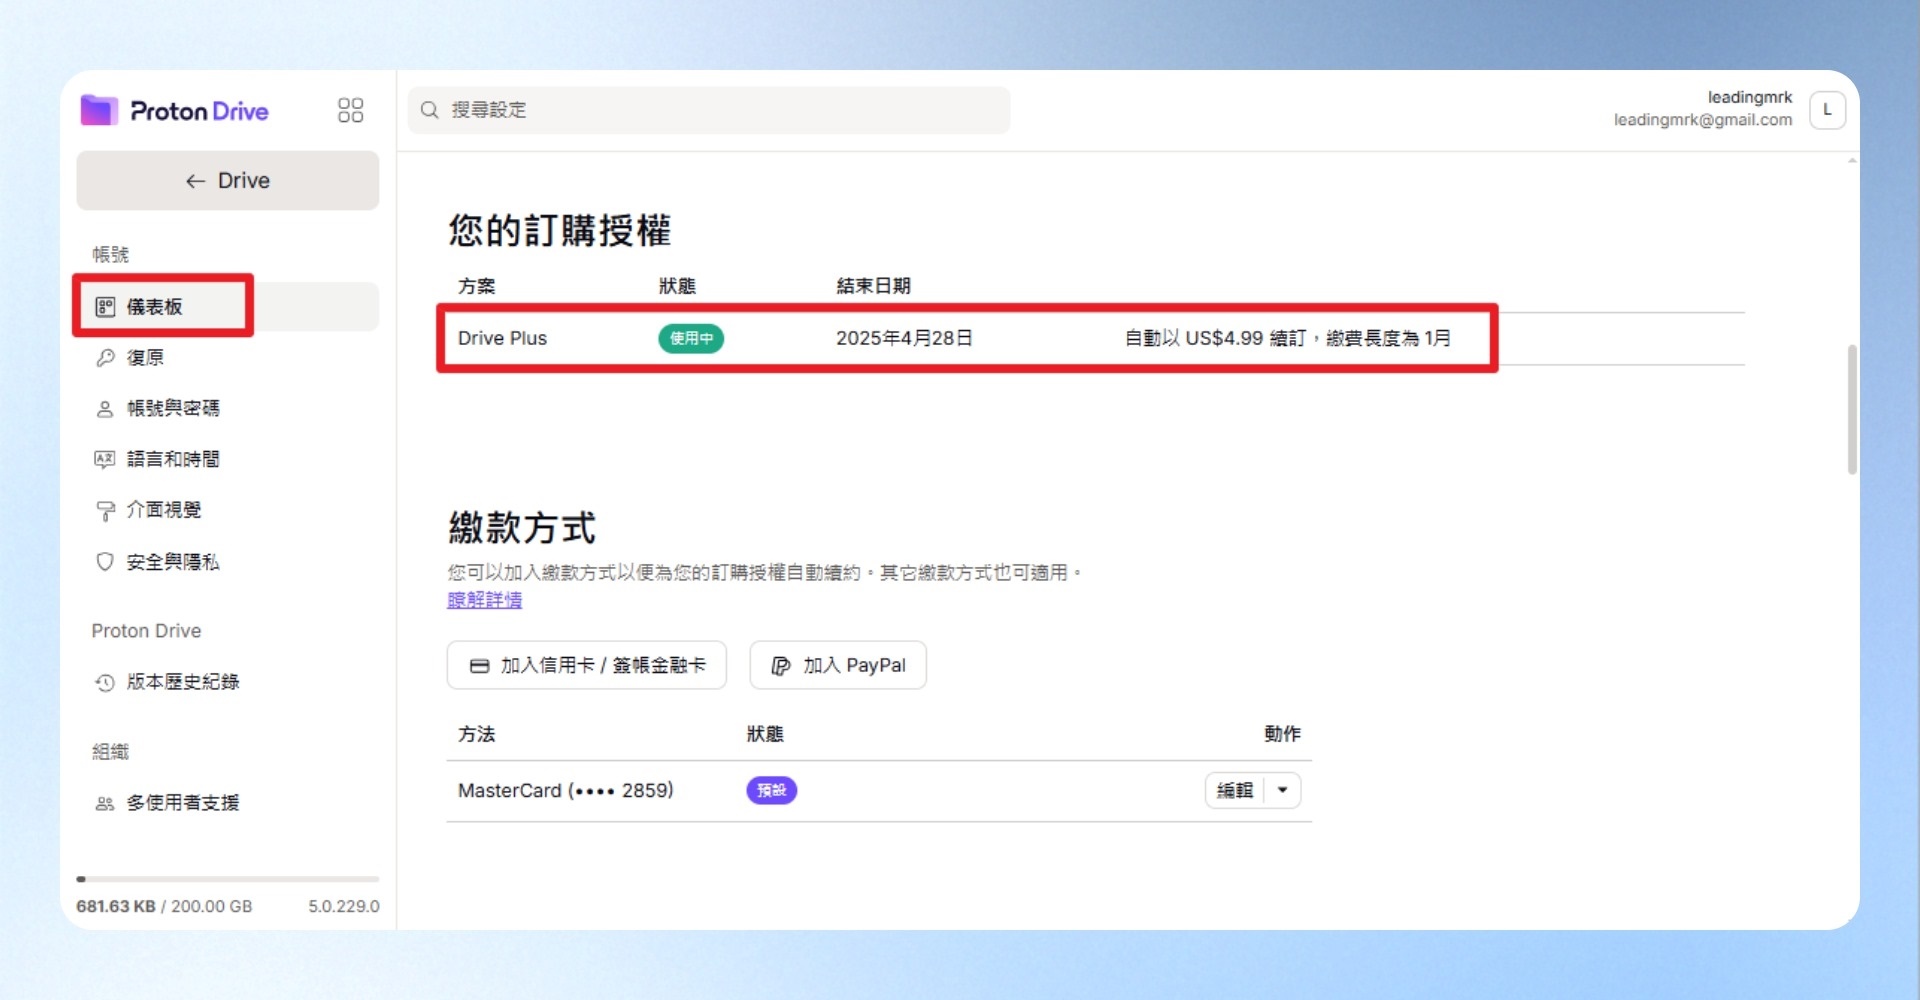Image resolution: width=1920 pixels, height=1000 pixels.
Task: Select the Drive Plus plan name
Action: tap(503, 339)
